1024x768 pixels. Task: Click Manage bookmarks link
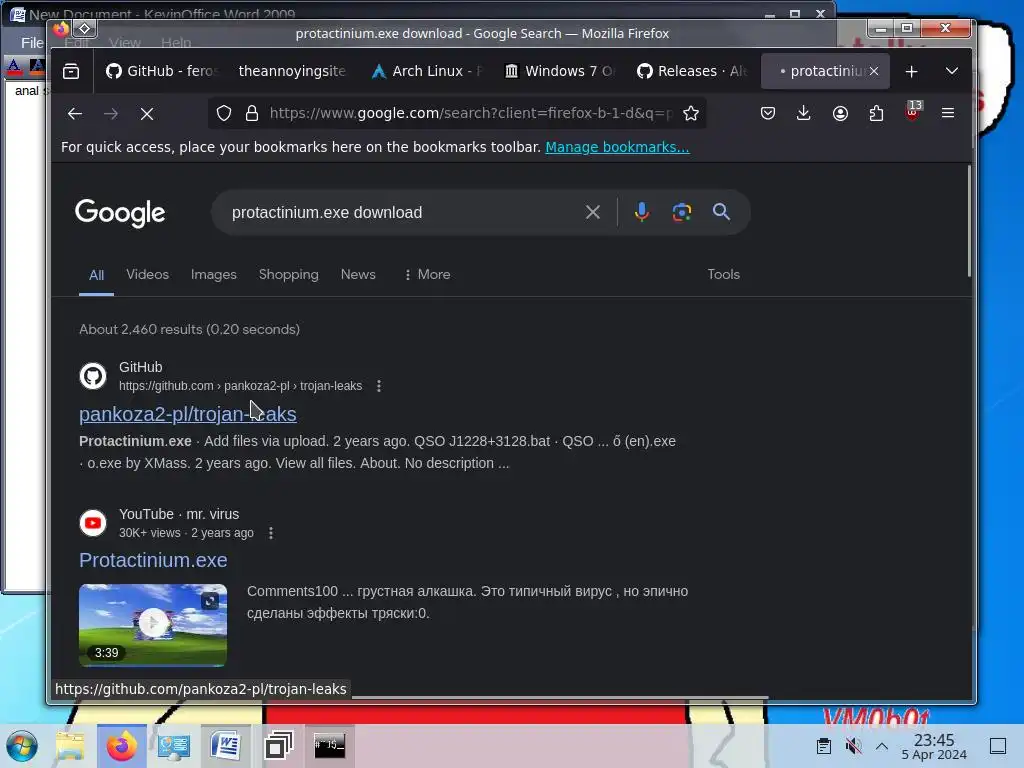tap(617, 148)
